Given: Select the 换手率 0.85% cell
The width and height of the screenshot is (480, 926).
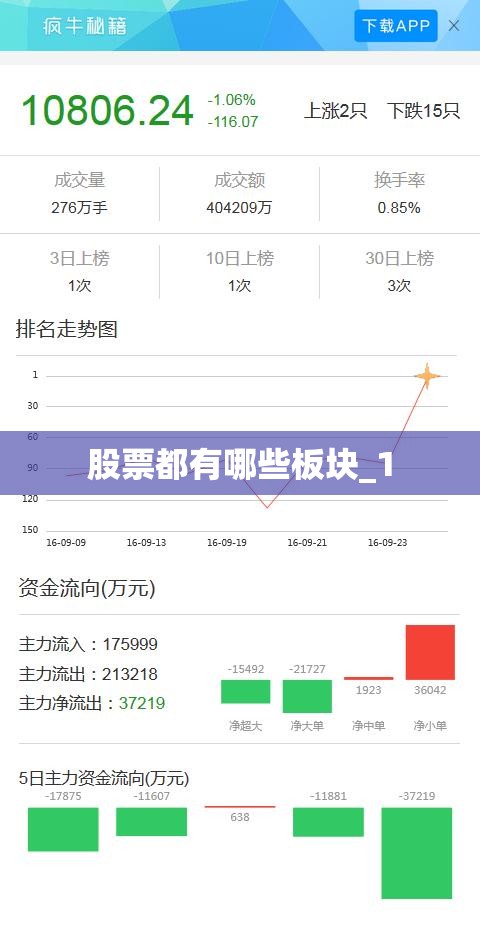Looking at the screenshot, I should (x=400, y=194).
